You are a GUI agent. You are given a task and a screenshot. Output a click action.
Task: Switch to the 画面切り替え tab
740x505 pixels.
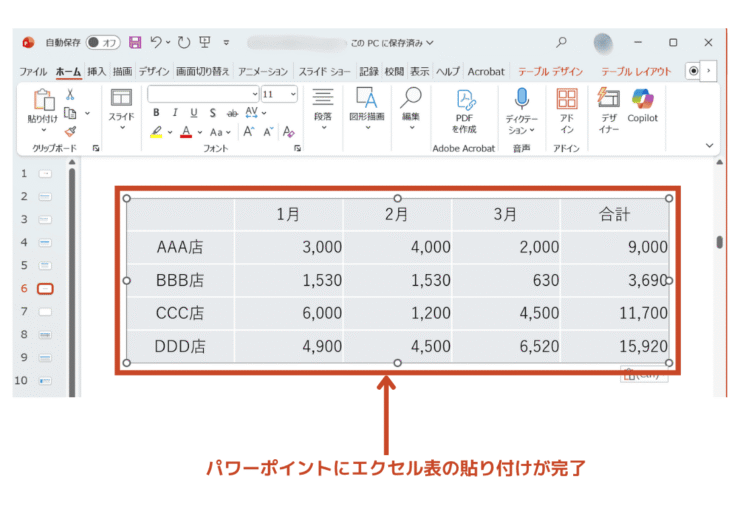tap(202, 71)
